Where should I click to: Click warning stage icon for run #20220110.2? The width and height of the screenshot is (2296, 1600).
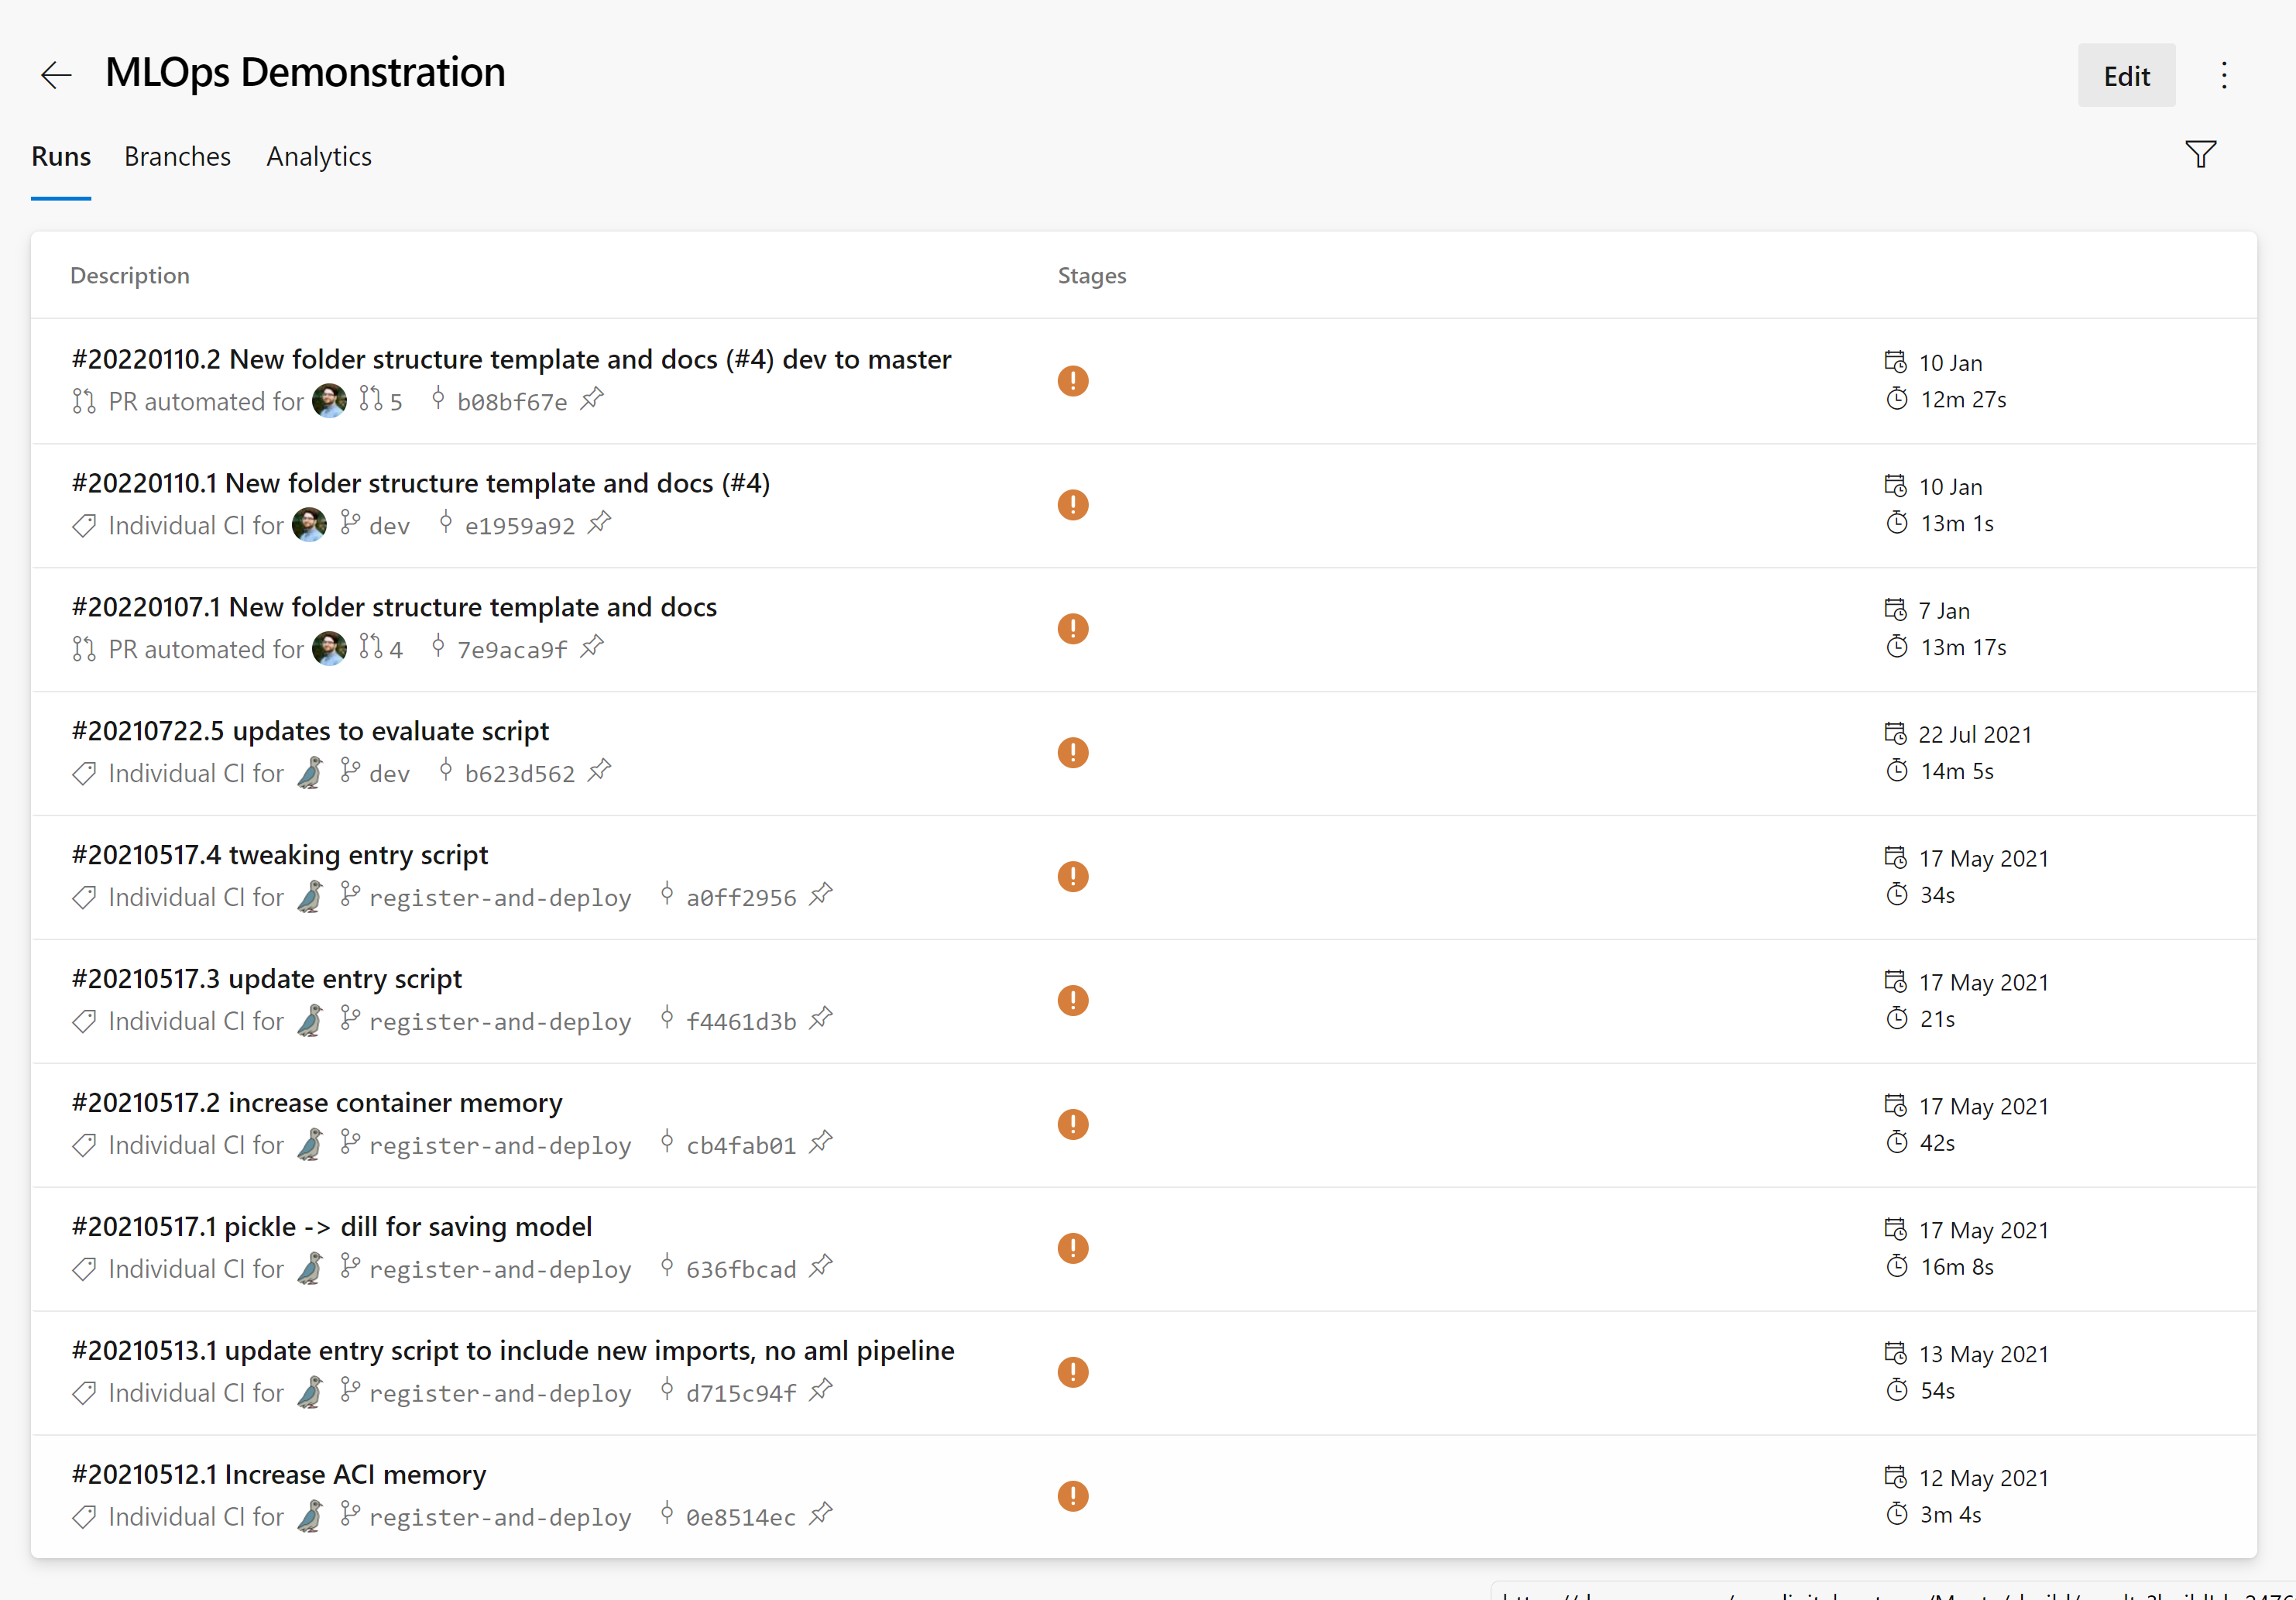pos(1073,381)
